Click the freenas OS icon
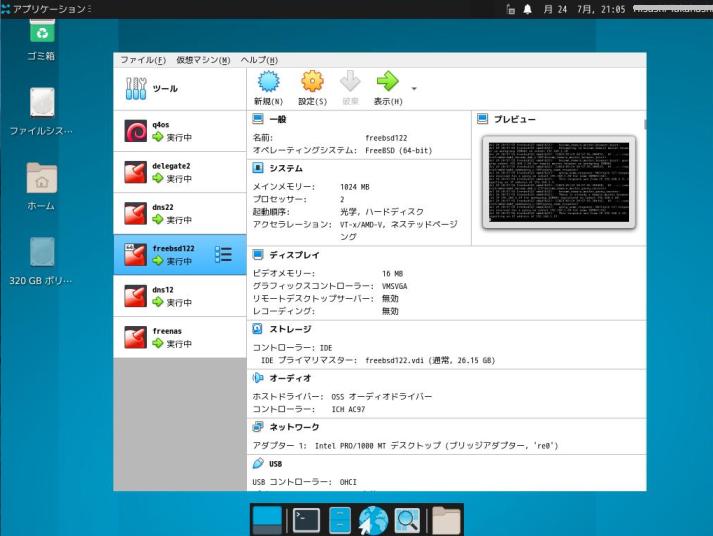Screen dimensions: 713x536 click(136, 337)
